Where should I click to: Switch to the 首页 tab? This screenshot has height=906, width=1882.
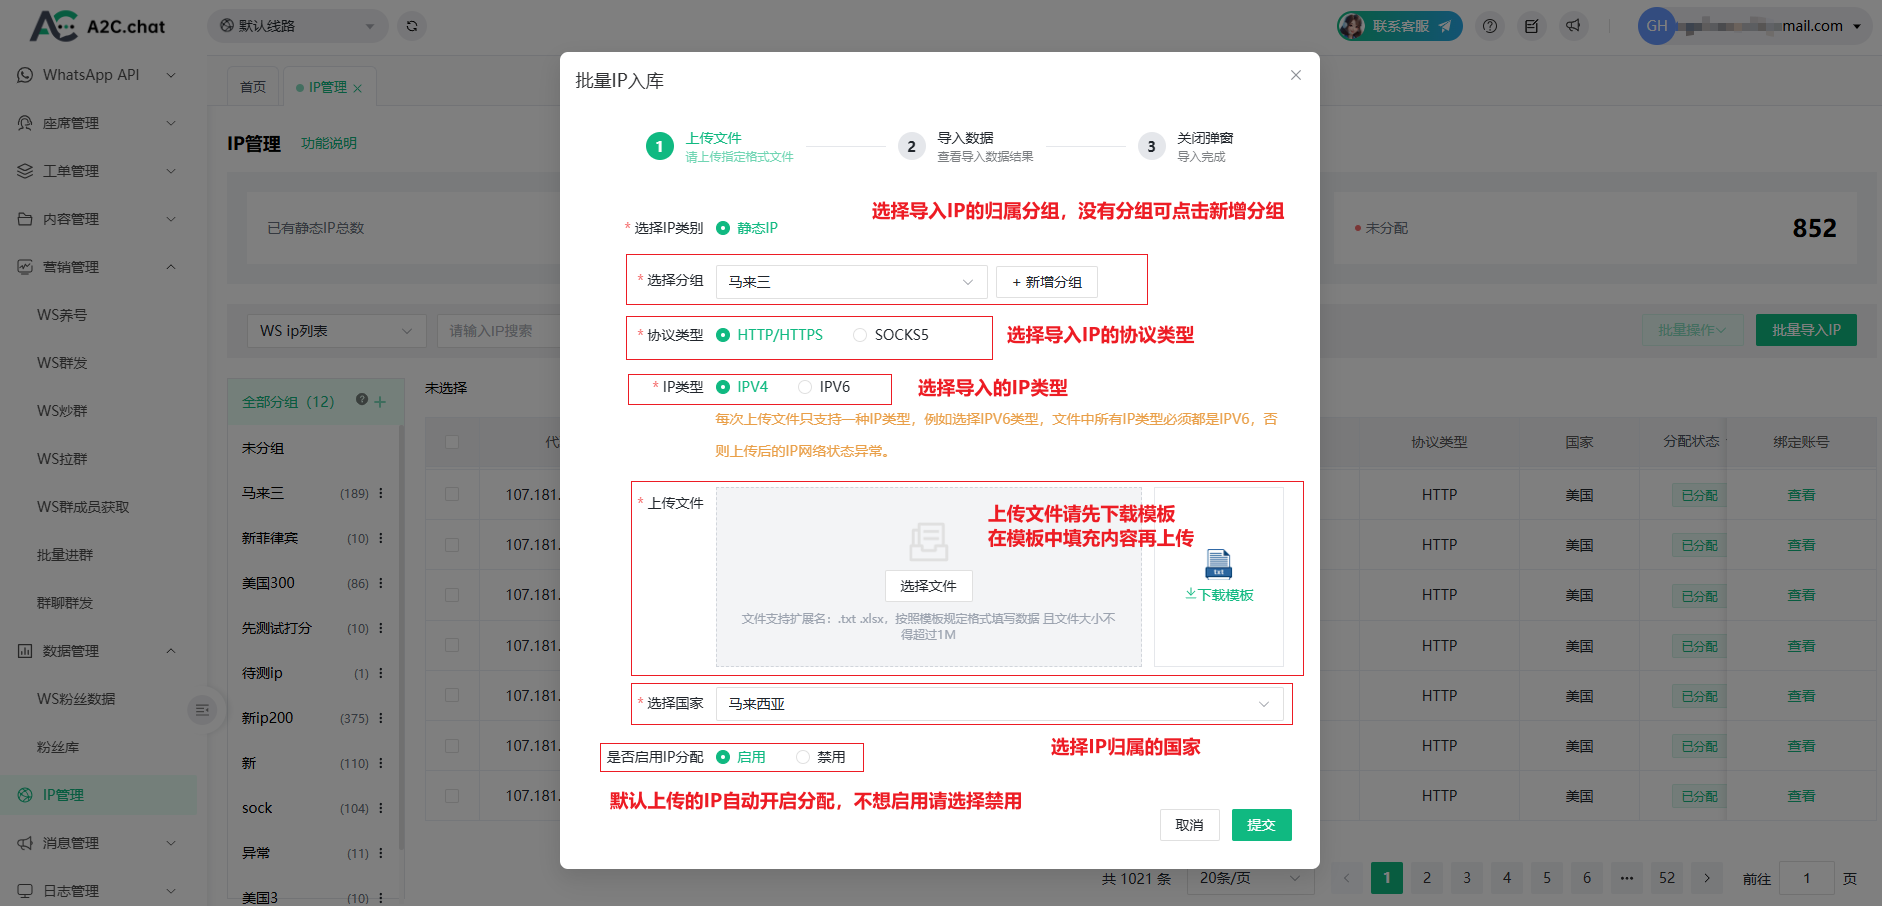(x=253, y=87)
